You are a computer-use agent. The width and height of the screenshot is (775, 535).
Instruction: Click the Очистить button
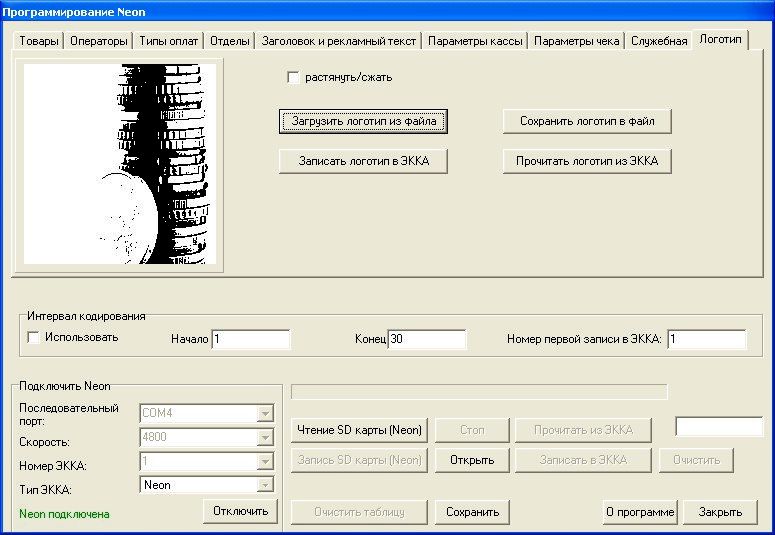coord(696,460)
